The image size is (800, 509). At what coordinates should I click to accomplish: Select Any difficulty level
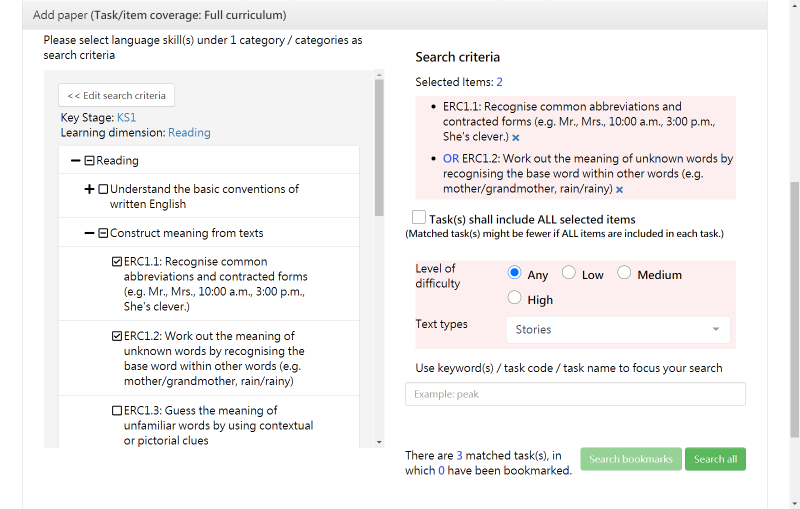pos(515,273)
